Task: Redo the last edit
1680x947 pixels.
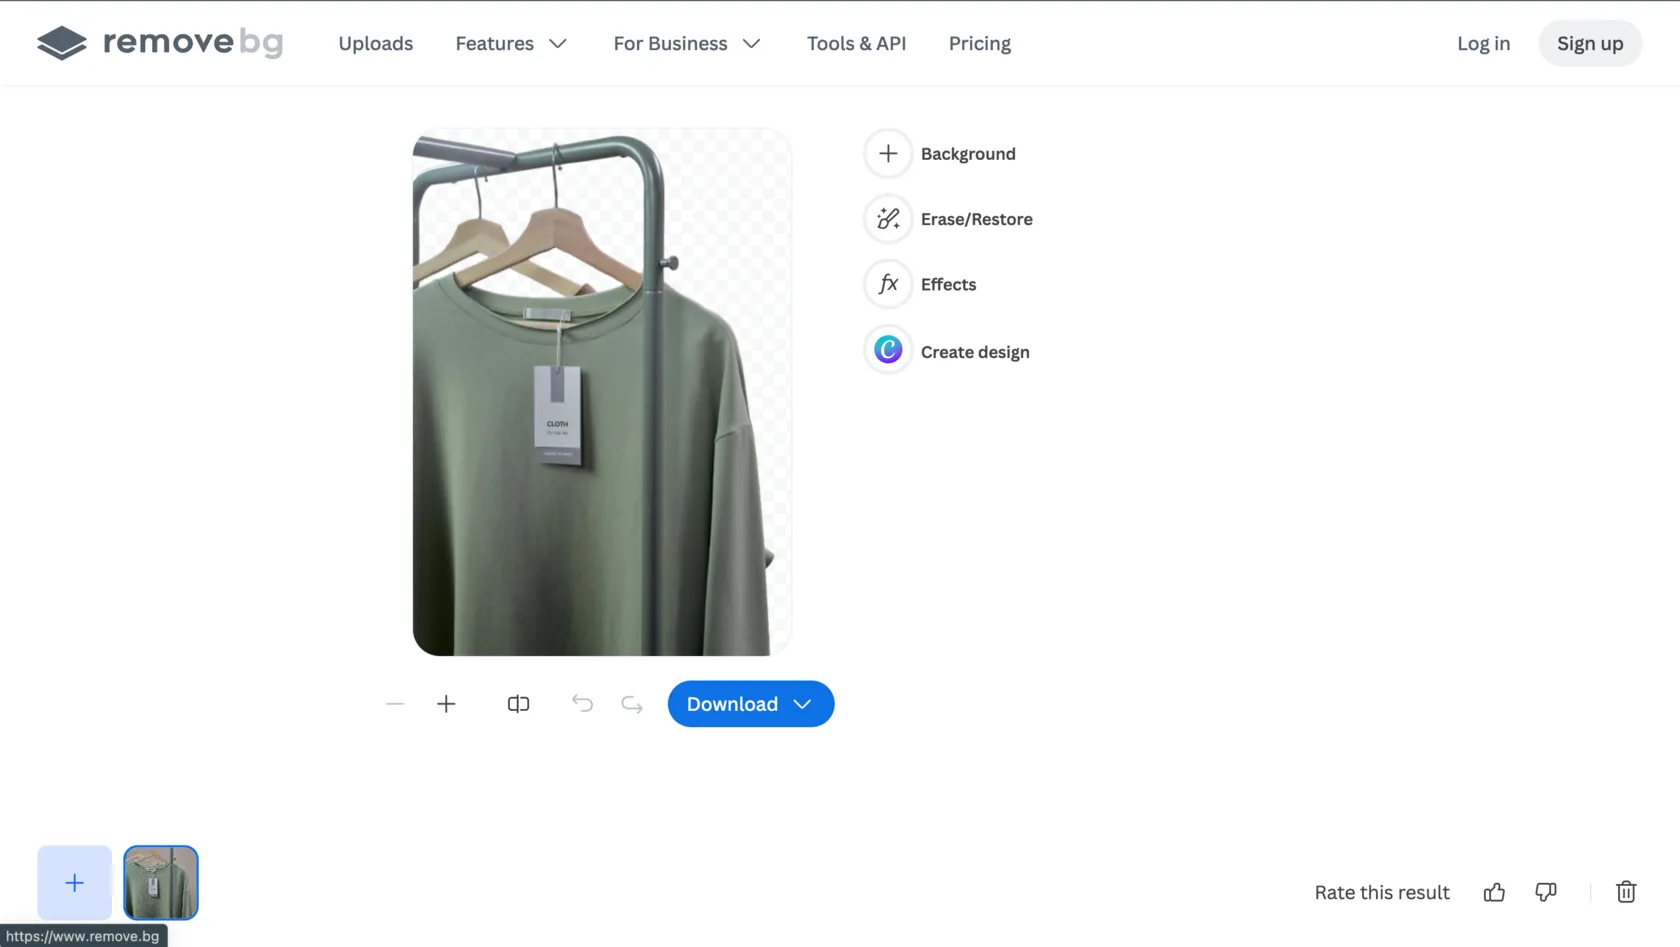Action: point(632,704)
